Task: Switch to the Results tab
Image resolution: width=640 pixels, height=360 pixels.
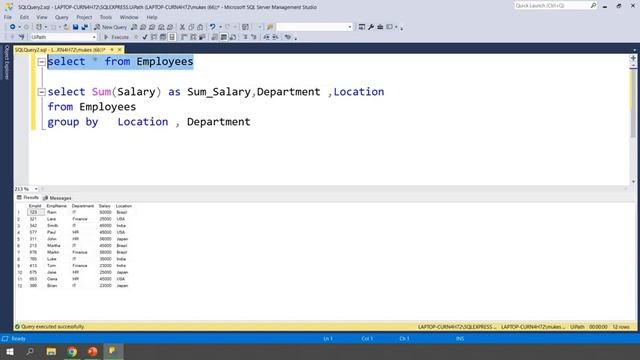Action: pyautogui.click(x=28, y=198)
